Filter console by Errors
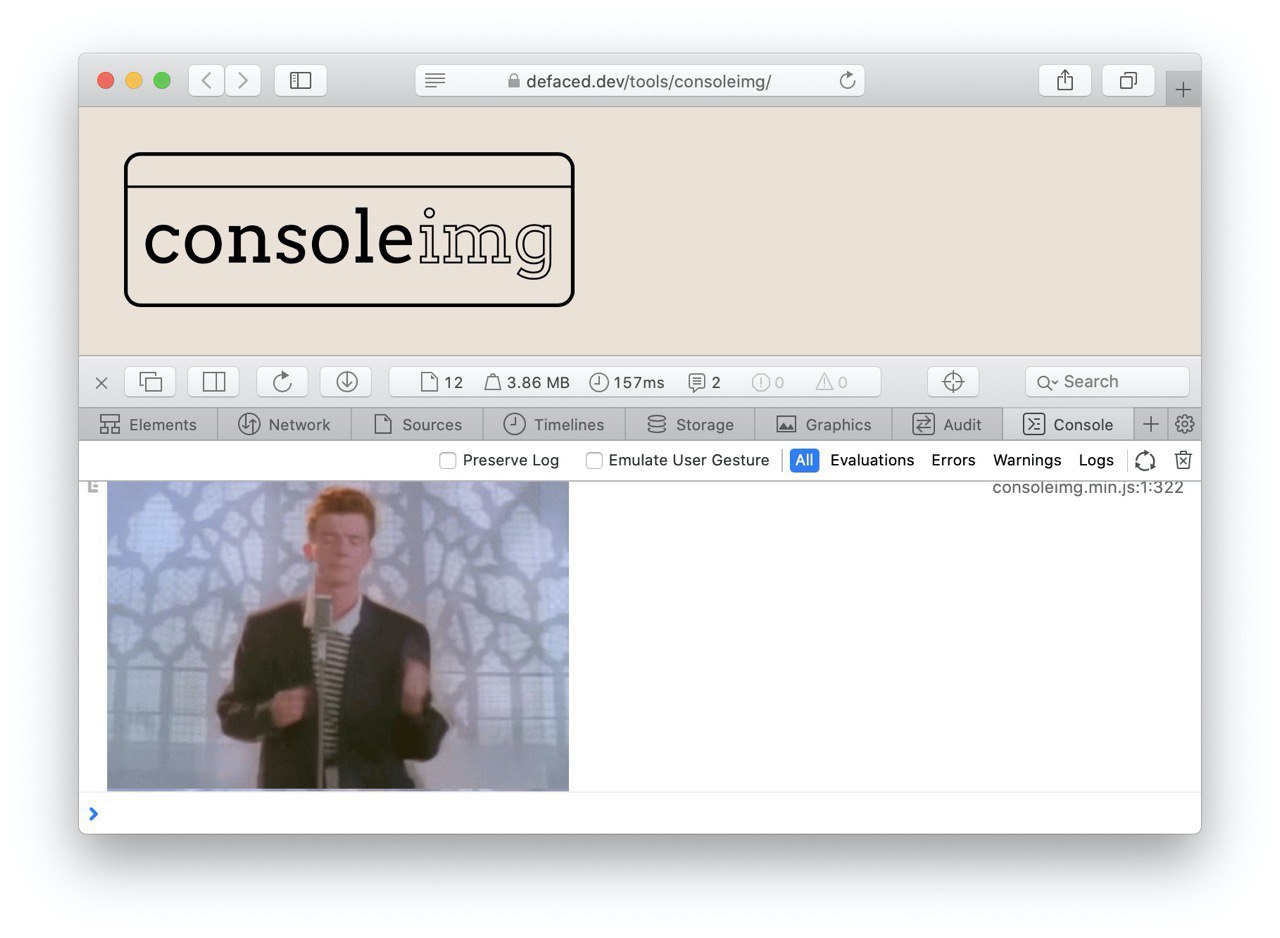 point(953,460)
